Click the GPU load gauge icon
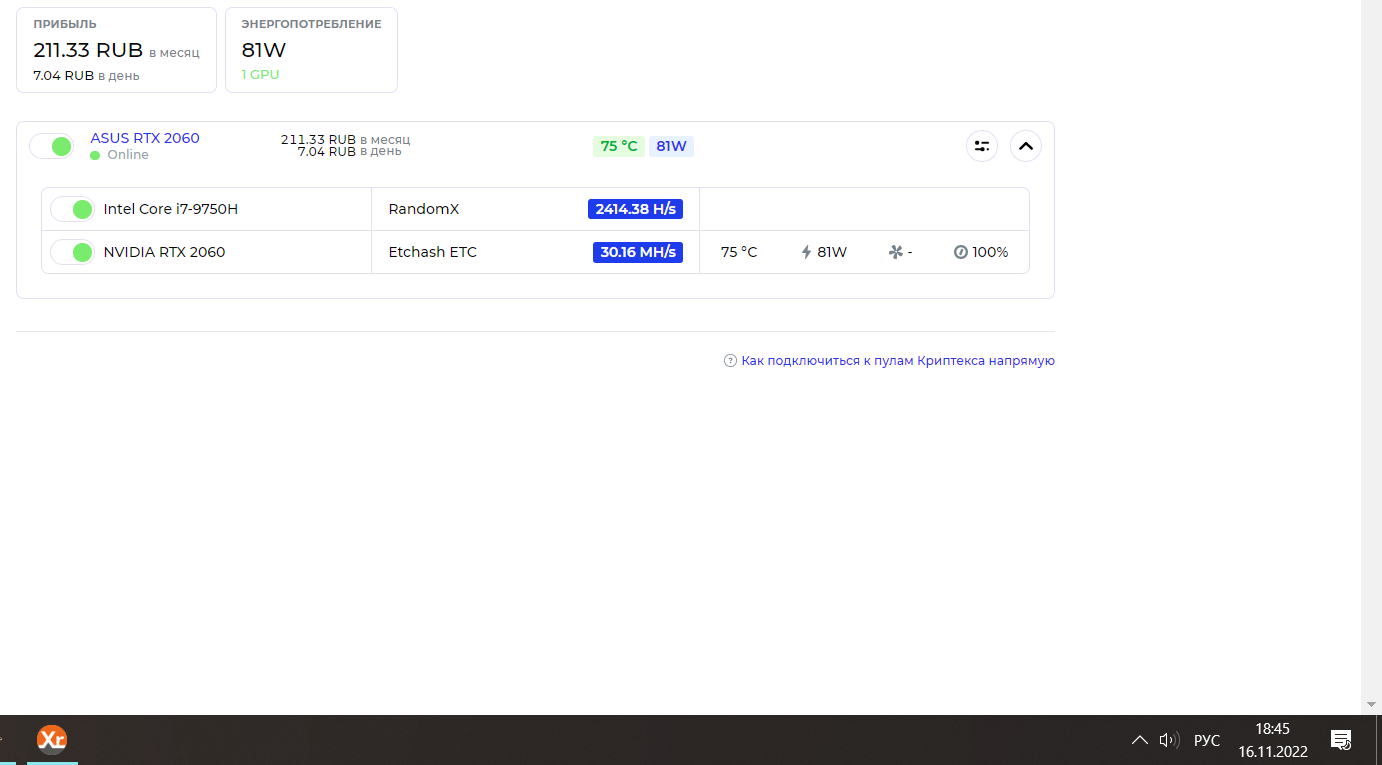1382x765 pixels. 960,252
